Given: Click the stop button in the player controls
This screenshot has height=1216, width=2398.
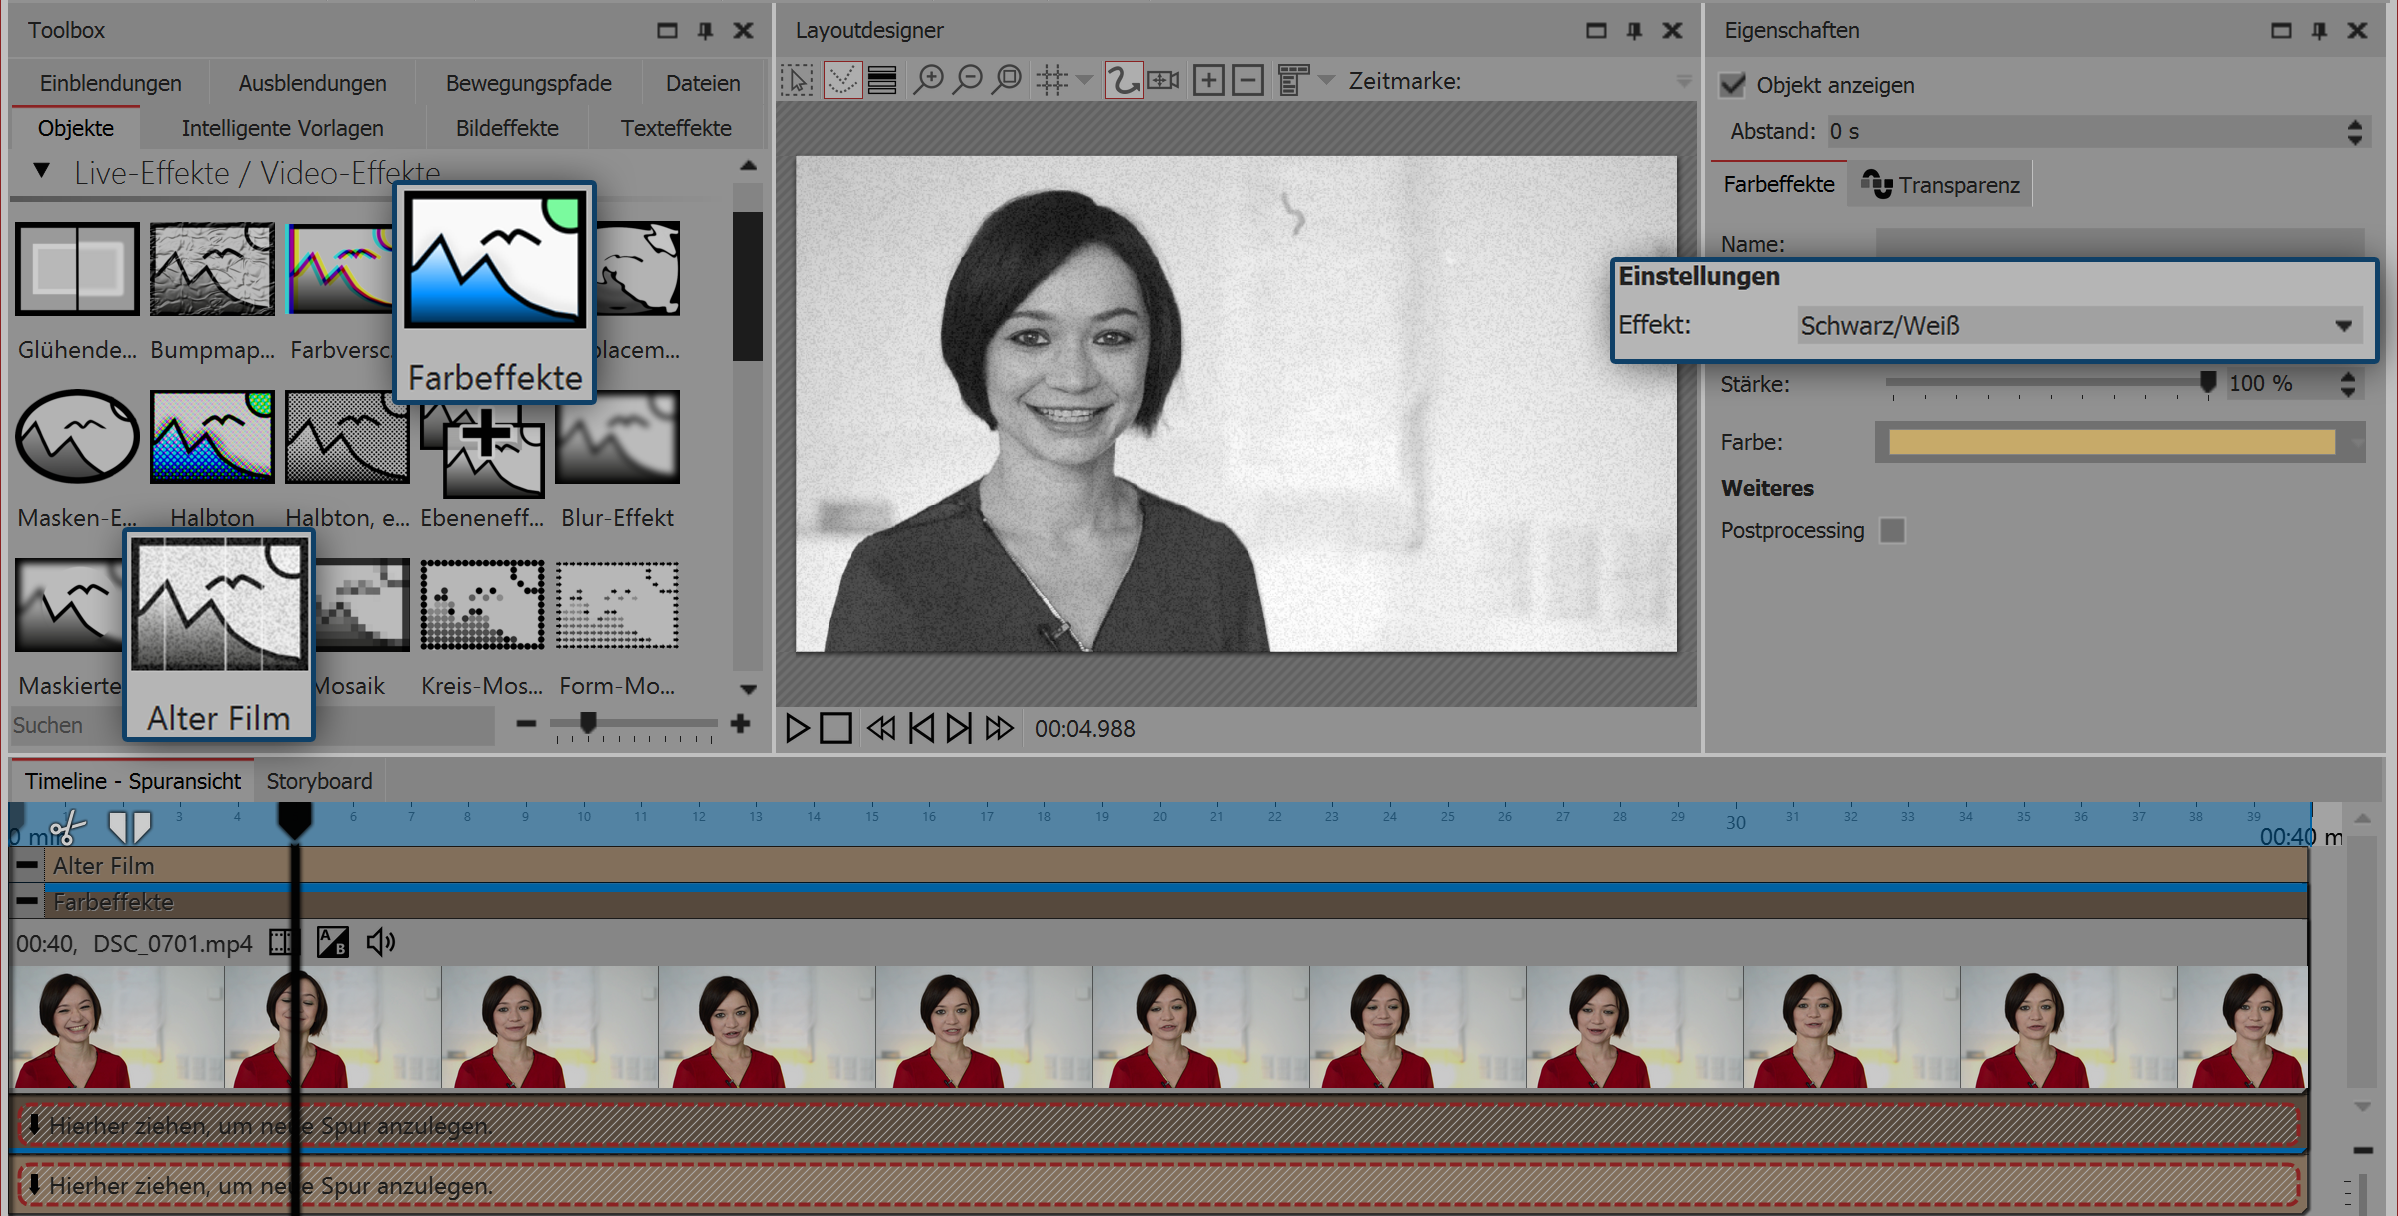Looking at the screenshot, I should pyautogui.click(x=836, y=728).
